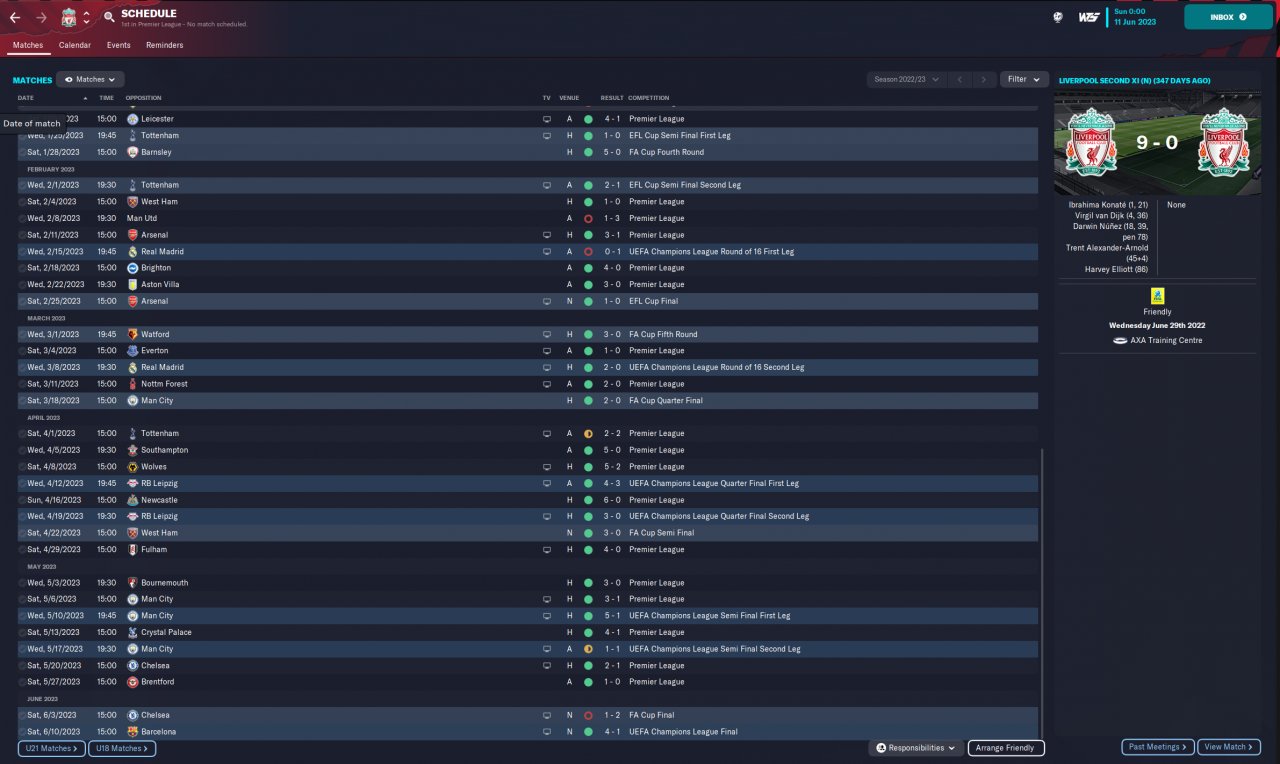Open the Season 2022/23 dropdown
Screen dimensions: 1280x764
pos(907,79)
